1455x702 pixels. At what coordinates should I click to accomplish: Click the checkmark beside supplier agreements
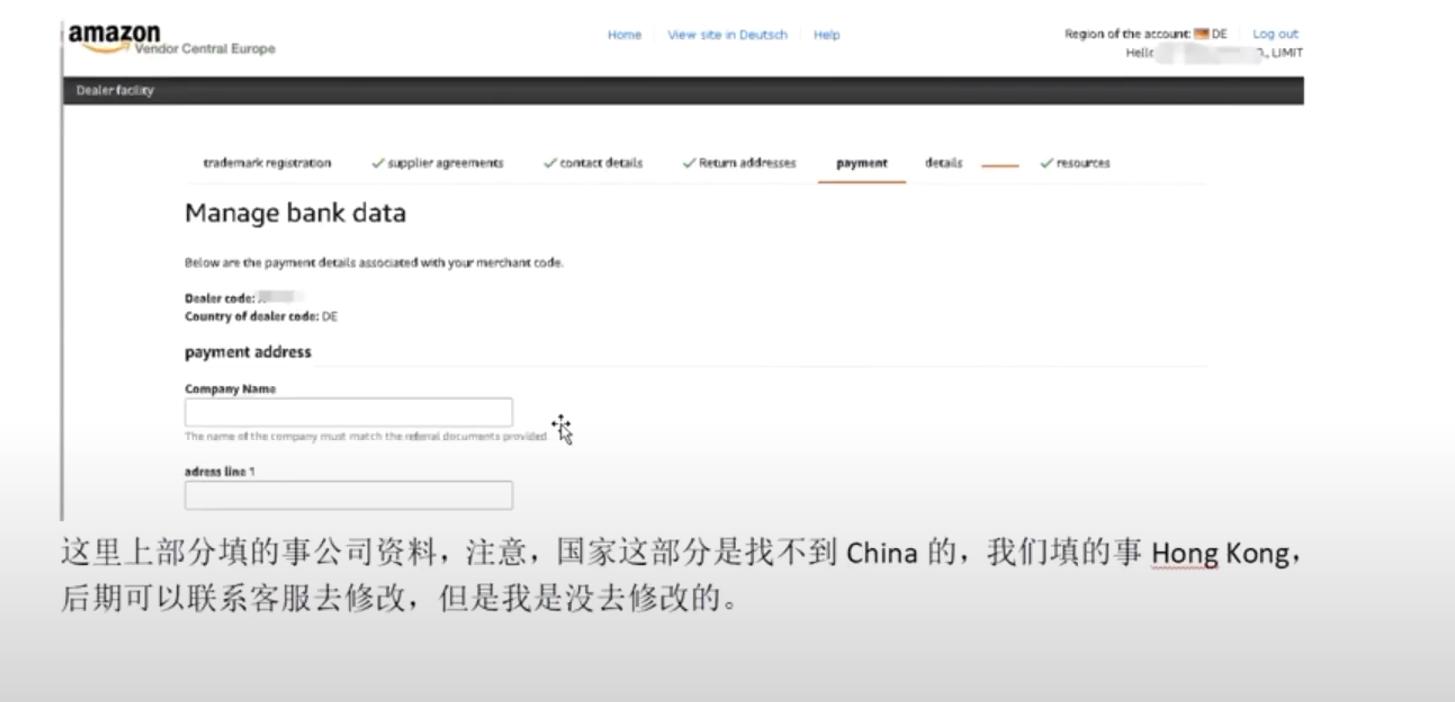(377, 162)
